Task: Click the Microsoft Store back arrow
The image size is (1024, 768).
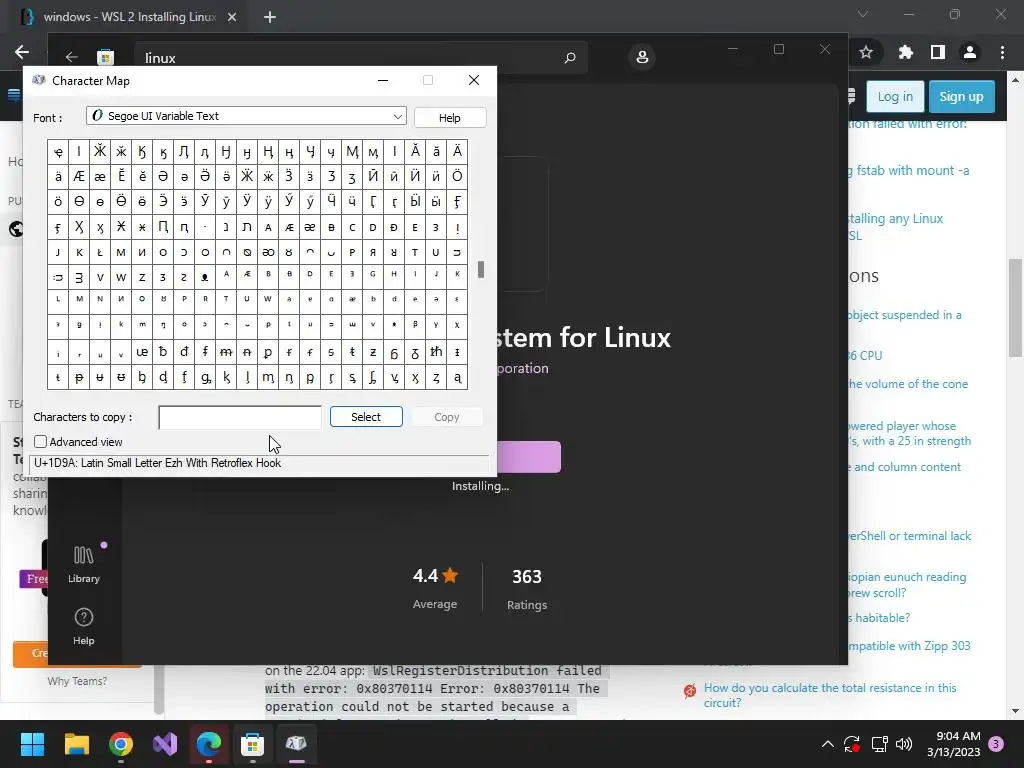Action: tap(72, 57)
